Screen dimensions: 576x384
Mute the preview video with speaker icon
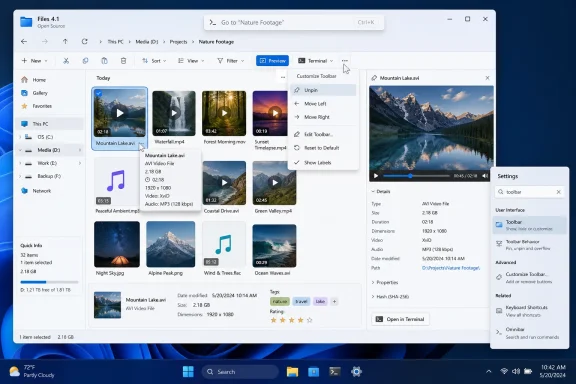485,176
